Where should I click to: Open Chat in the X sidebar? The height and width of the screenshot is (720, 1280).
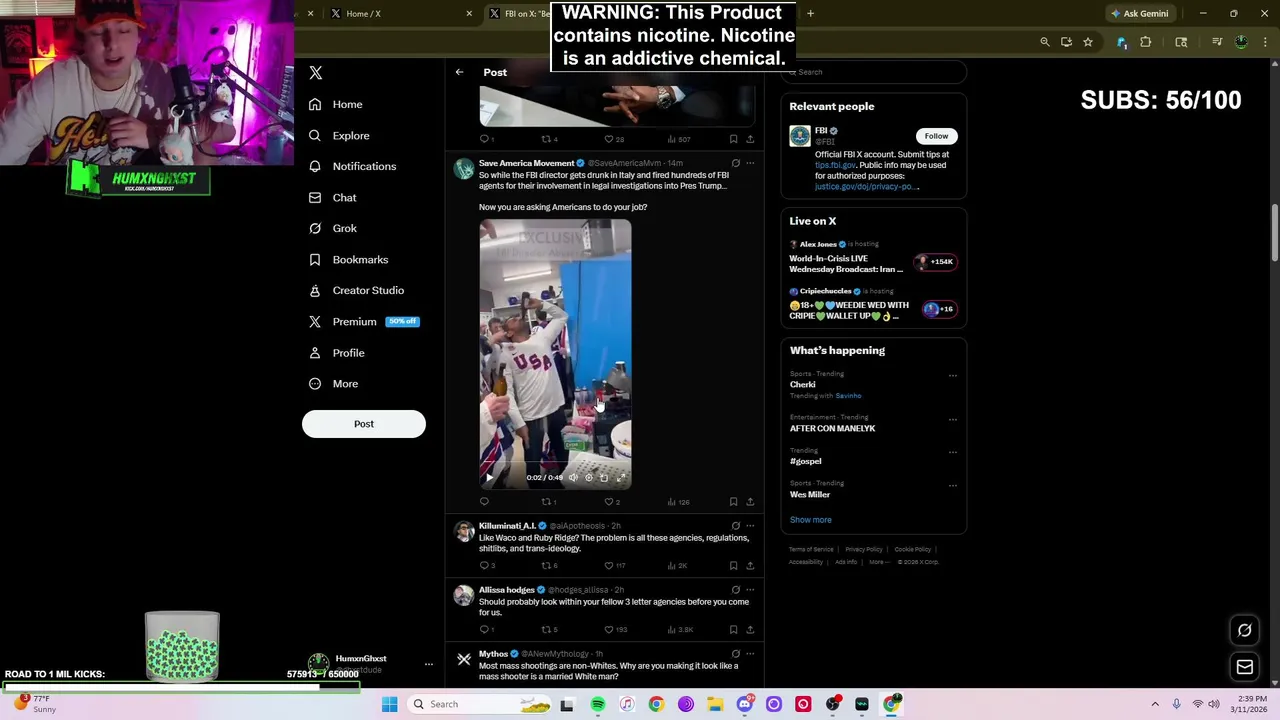333,197
